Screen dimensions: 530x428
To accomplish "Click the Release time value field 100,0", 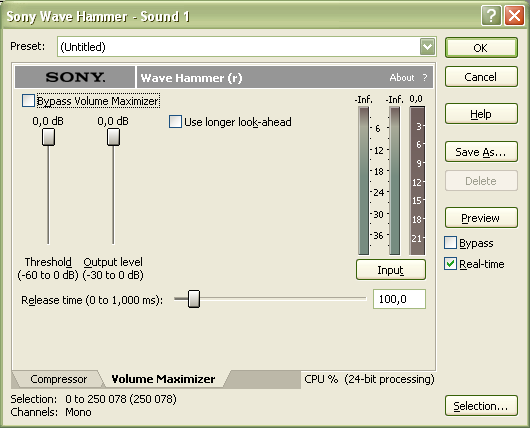I will tap(399, 299).
